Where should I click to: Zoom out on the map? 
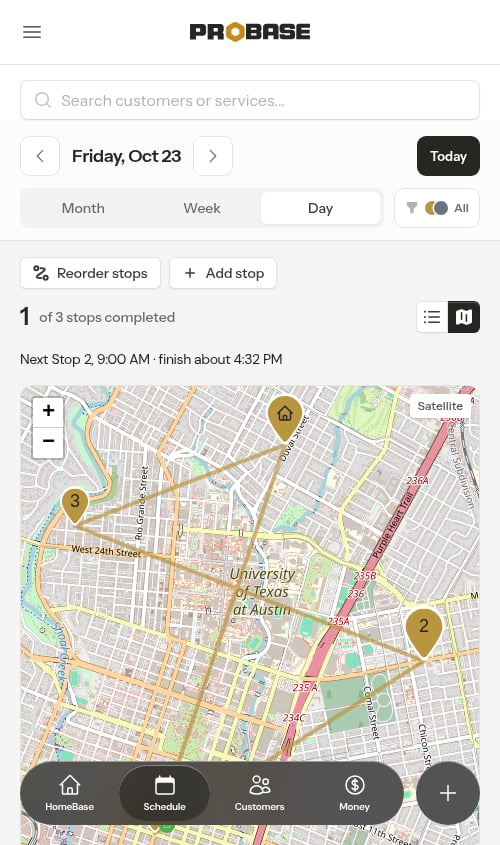coord(48,442)
